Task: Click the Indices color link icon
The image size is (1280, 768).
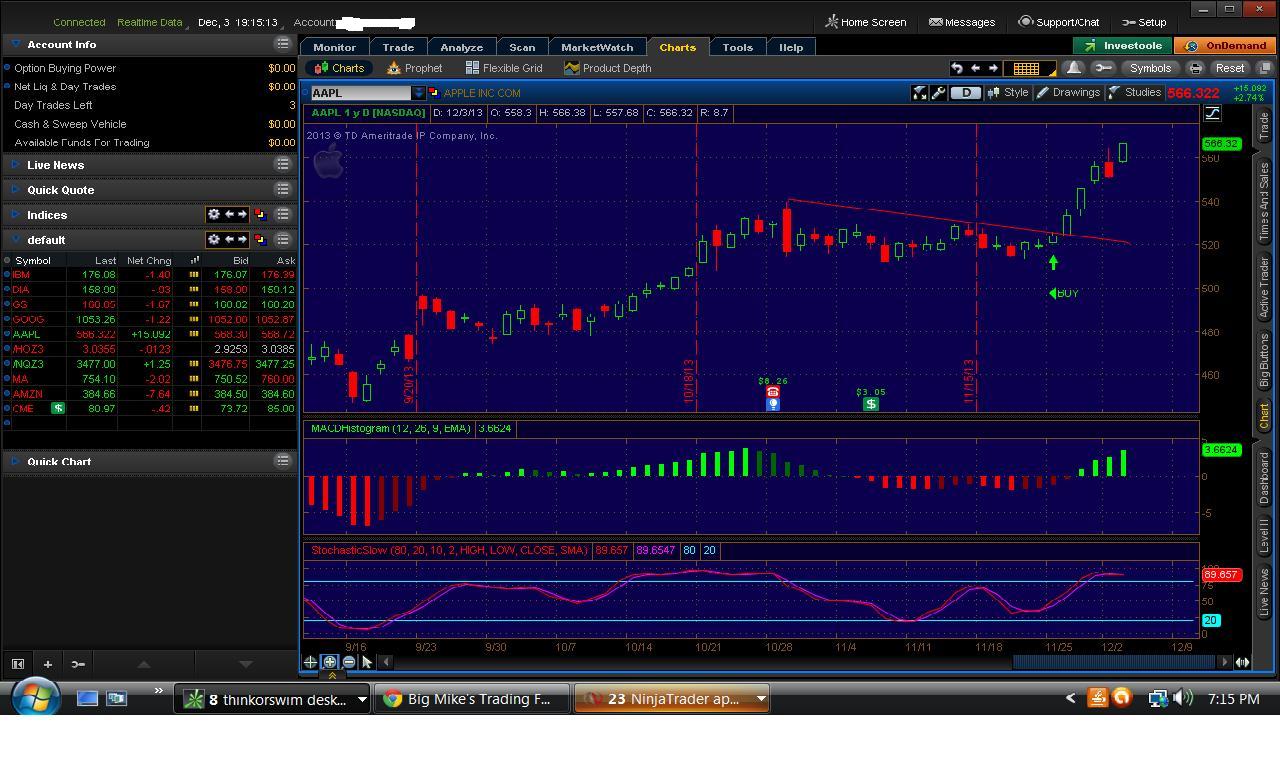Action: (260, 215)
